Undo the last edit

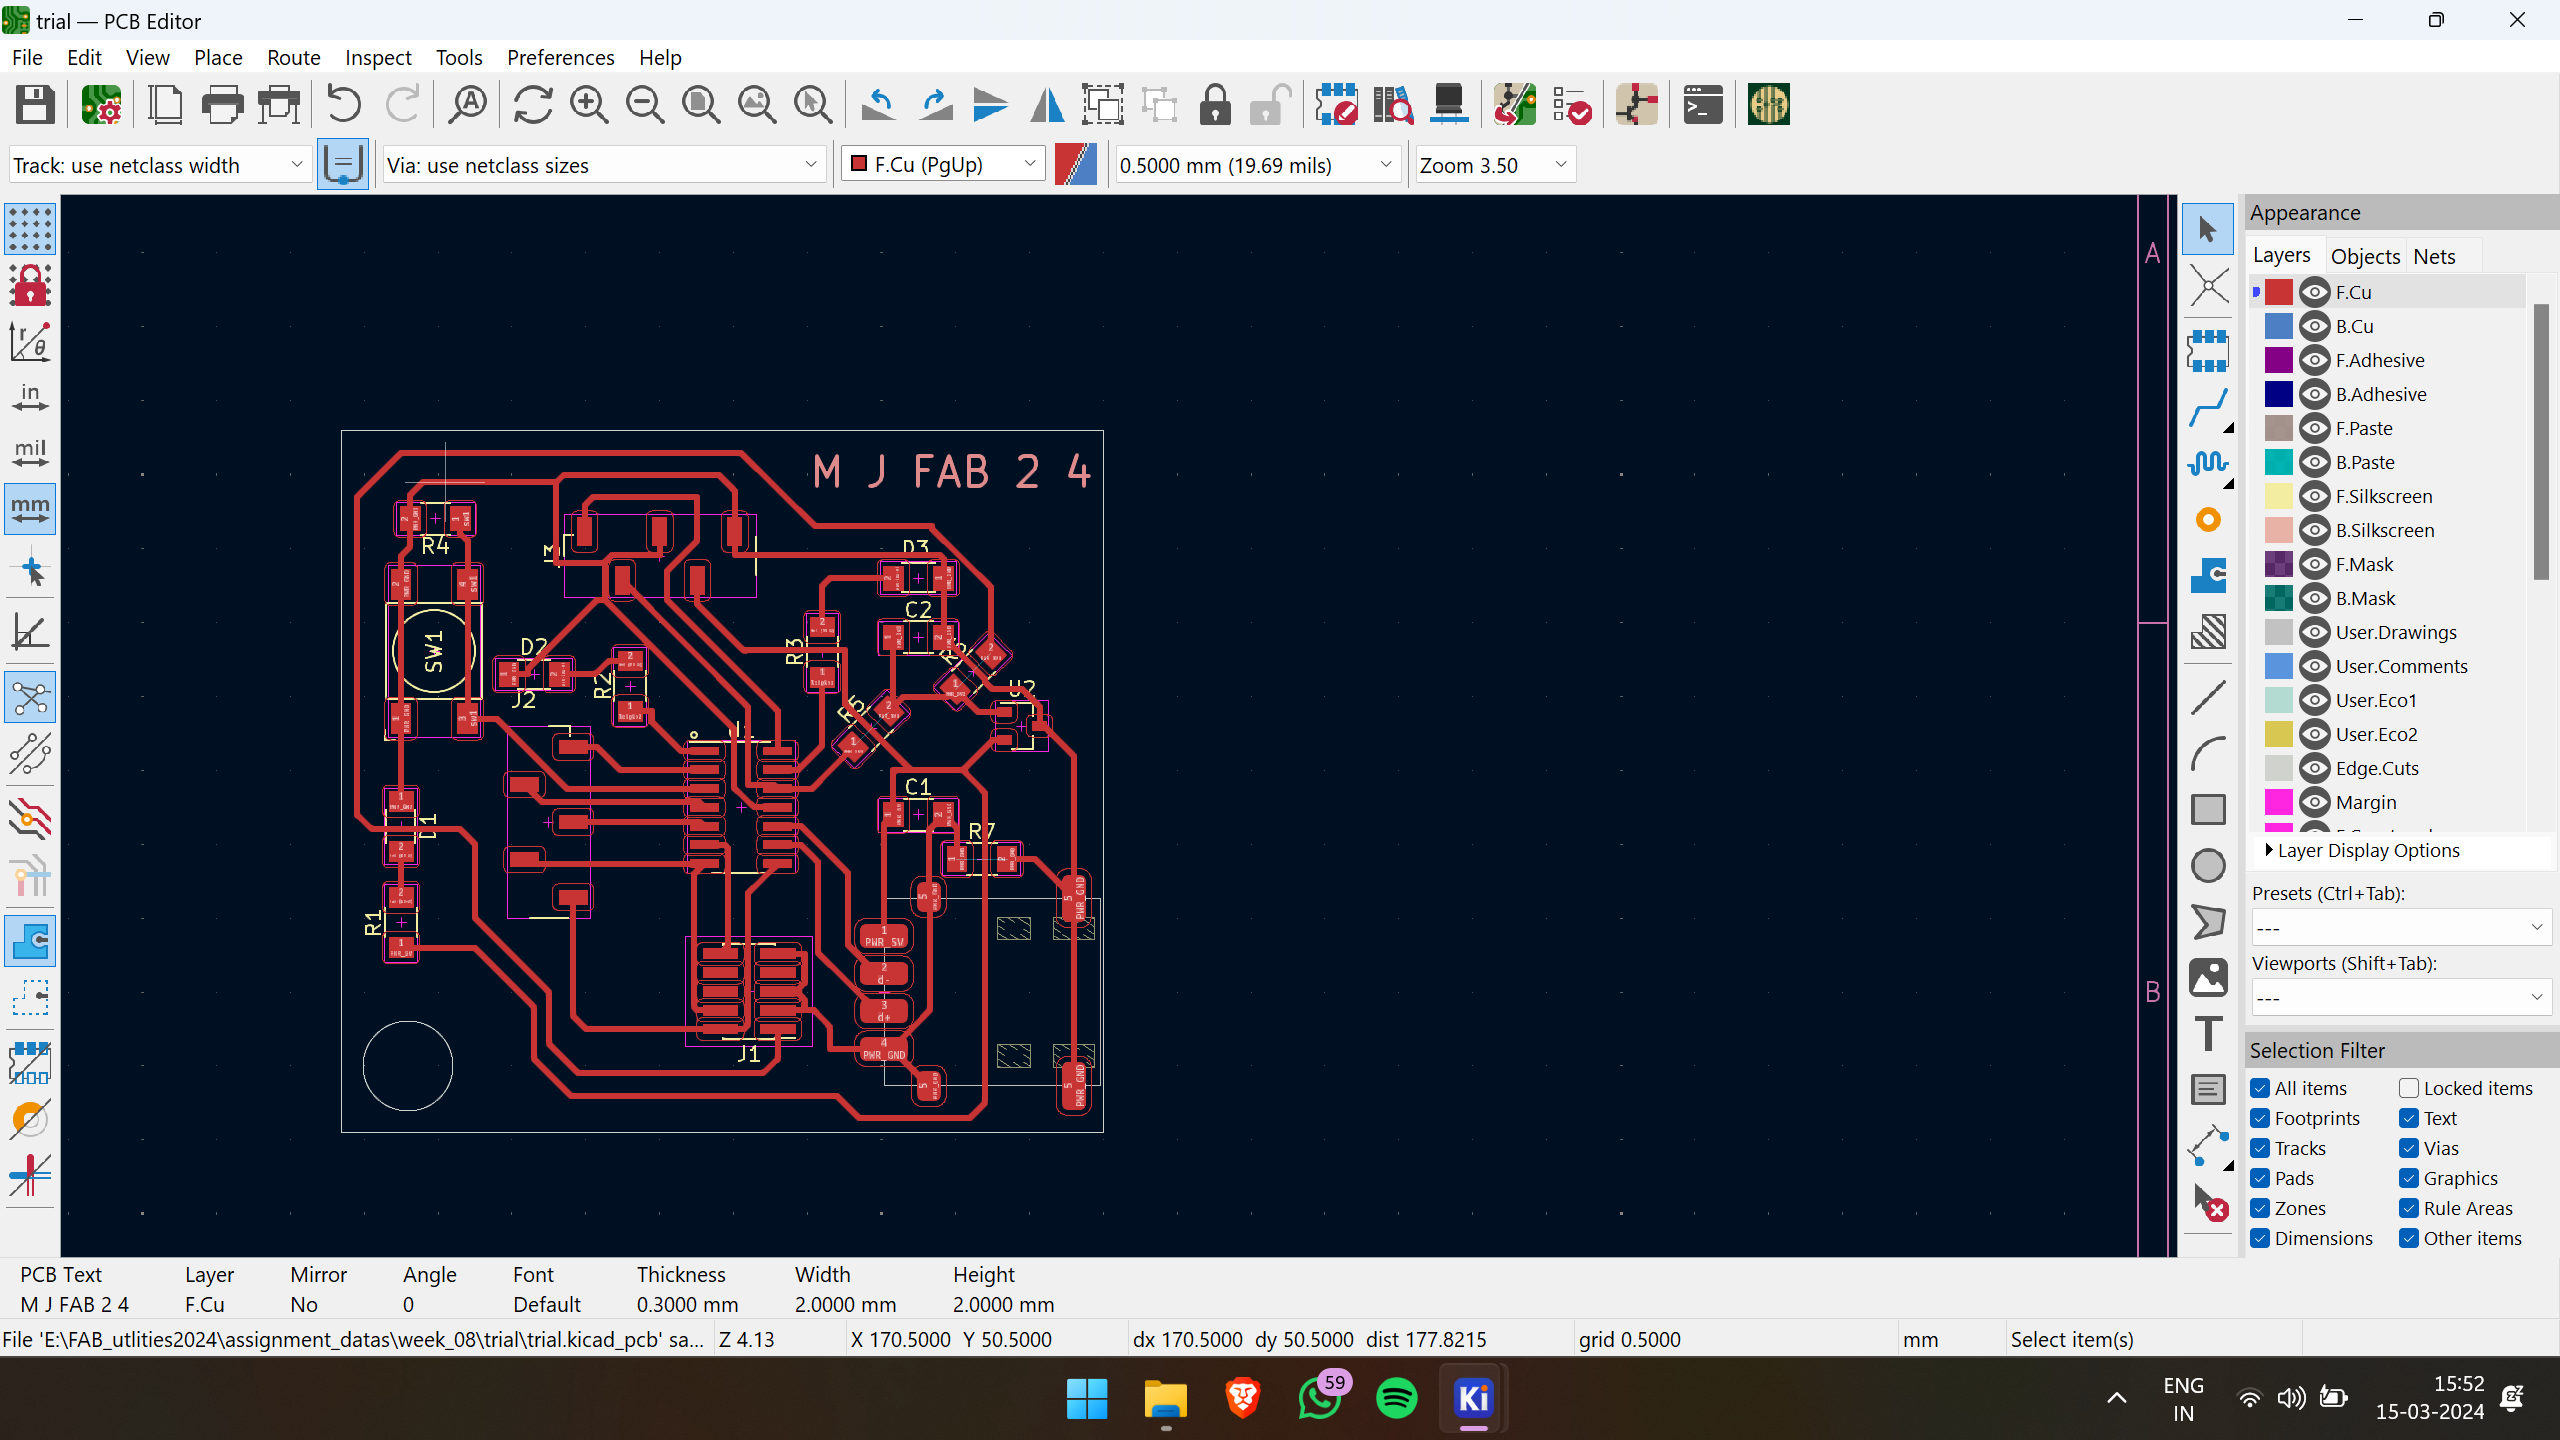(x=344, y=104)
